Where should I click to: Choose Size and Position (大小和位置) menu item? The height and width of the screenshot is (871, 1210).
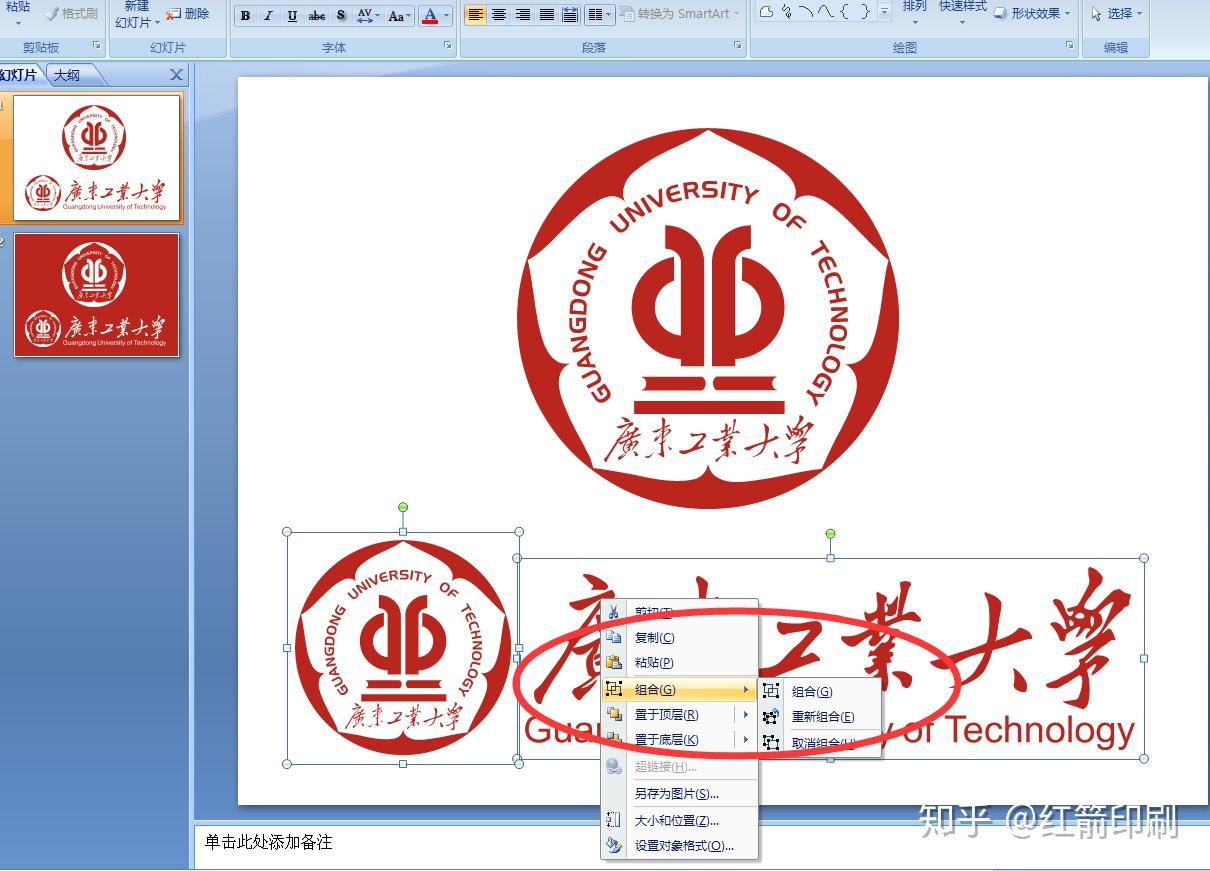tap(678, 820)
